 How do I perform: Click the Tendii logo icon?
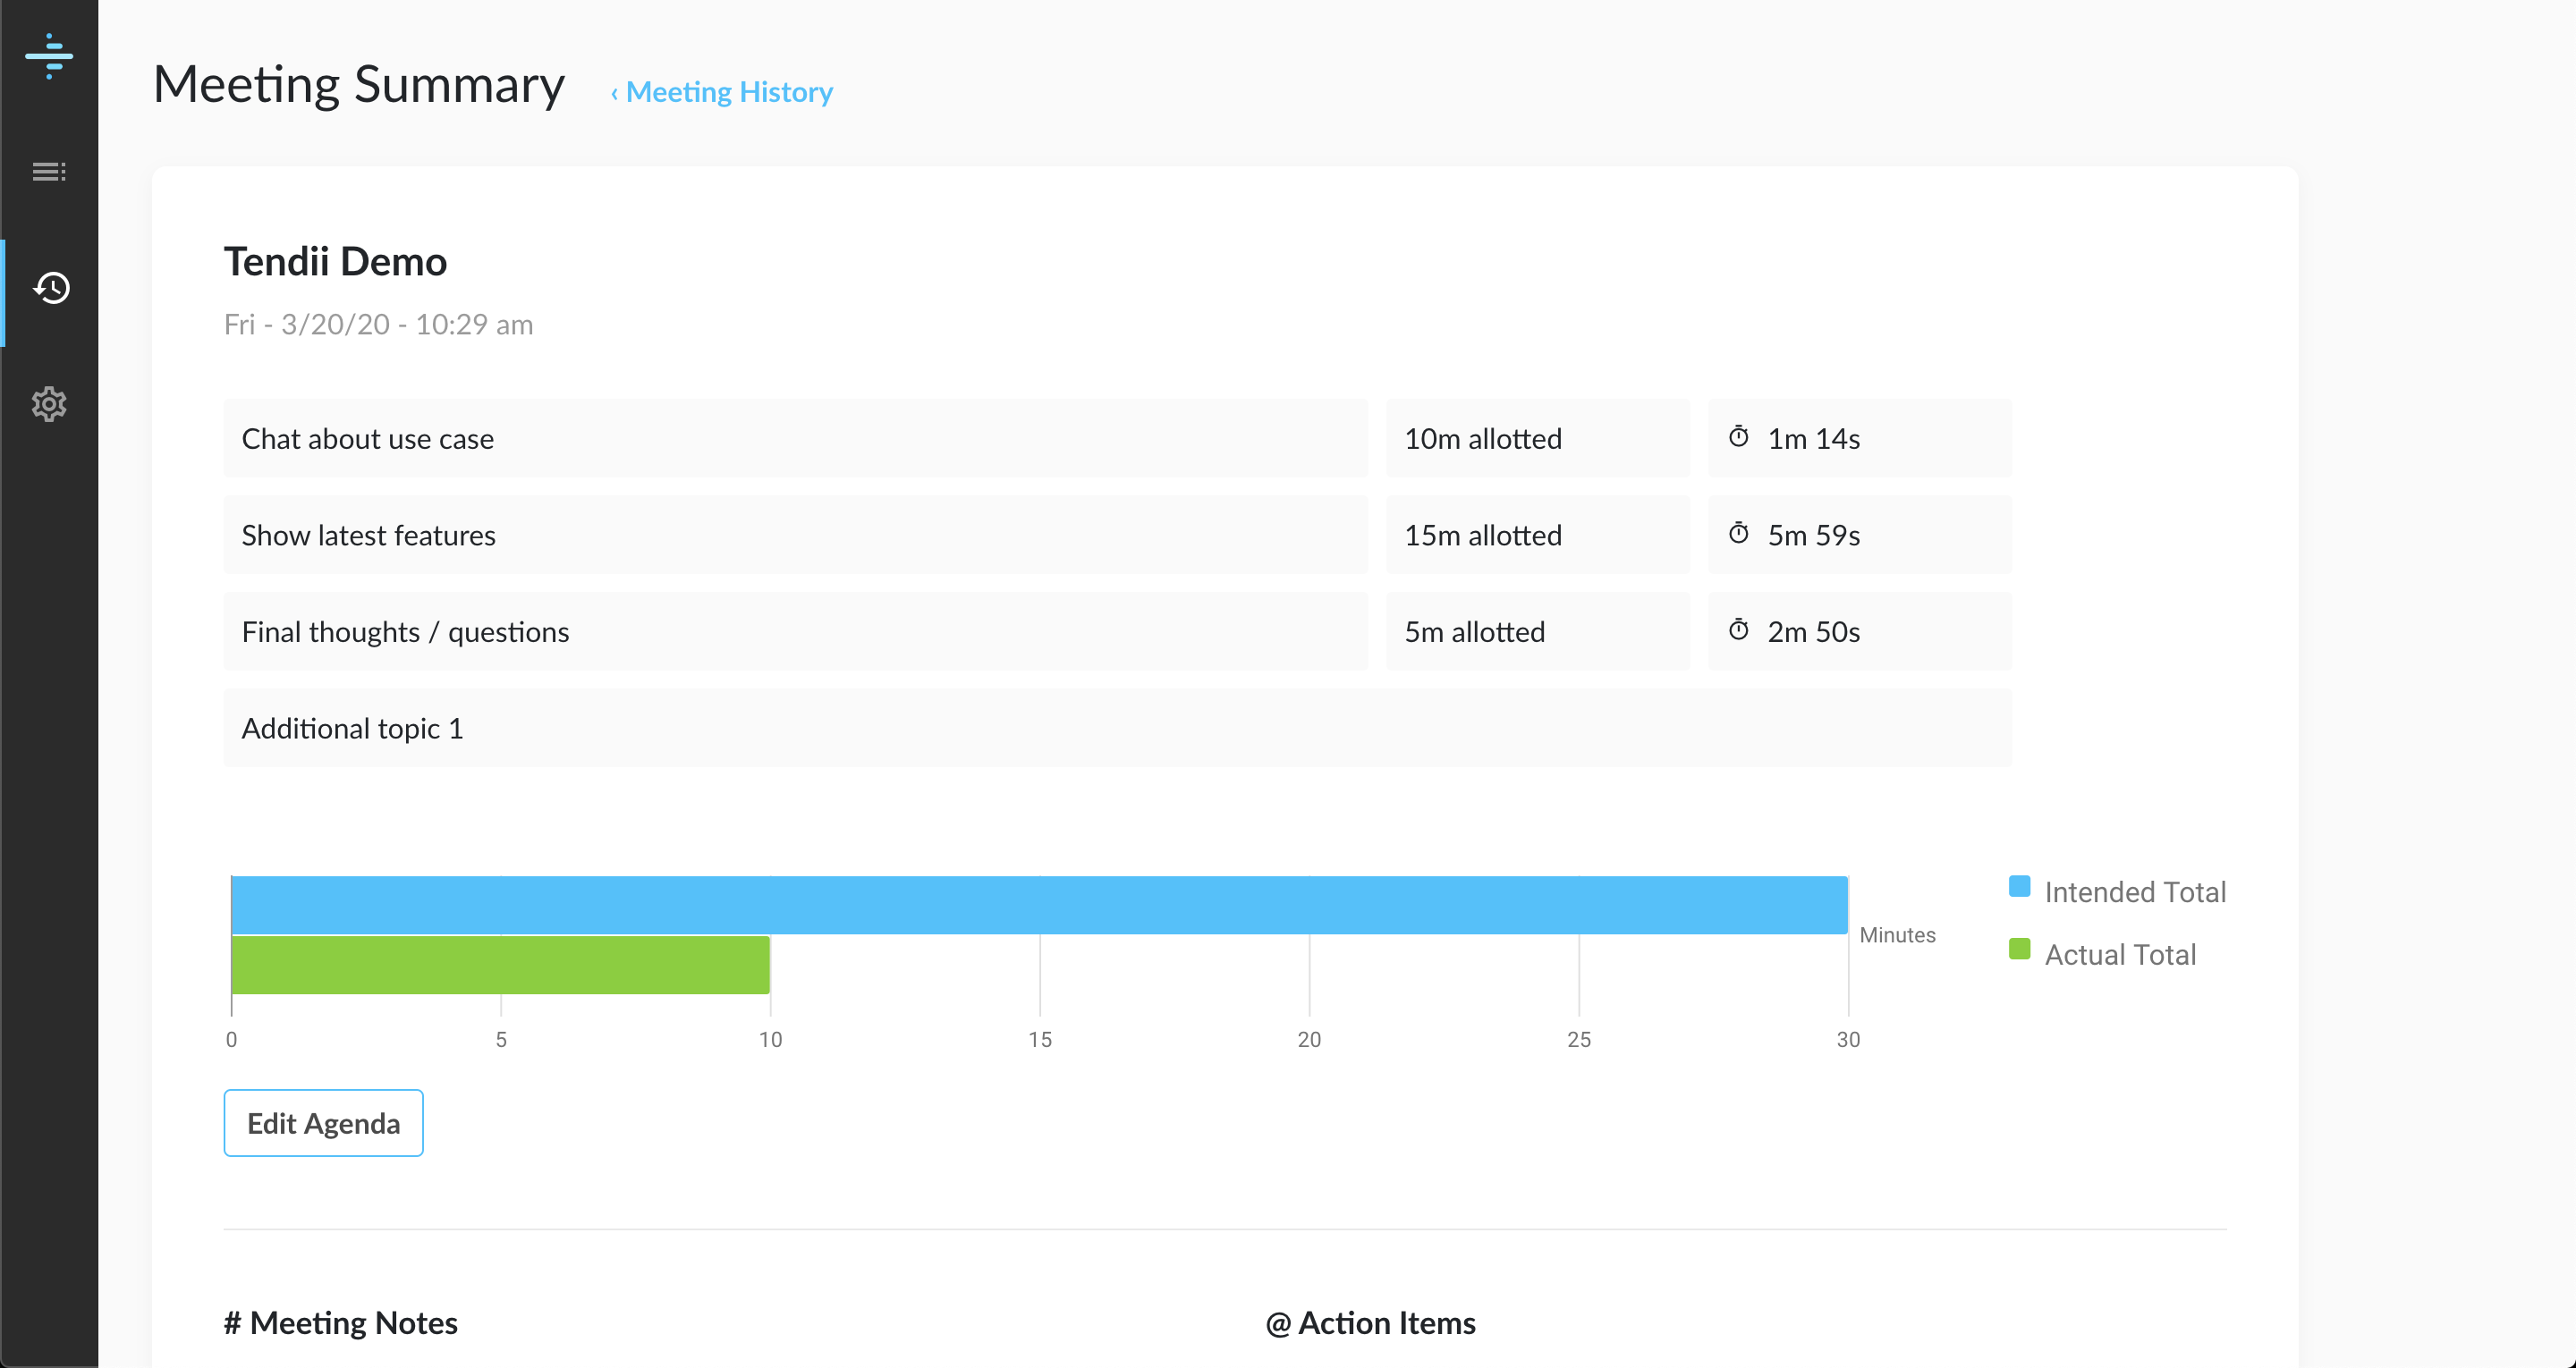click(x=49, y=56)
